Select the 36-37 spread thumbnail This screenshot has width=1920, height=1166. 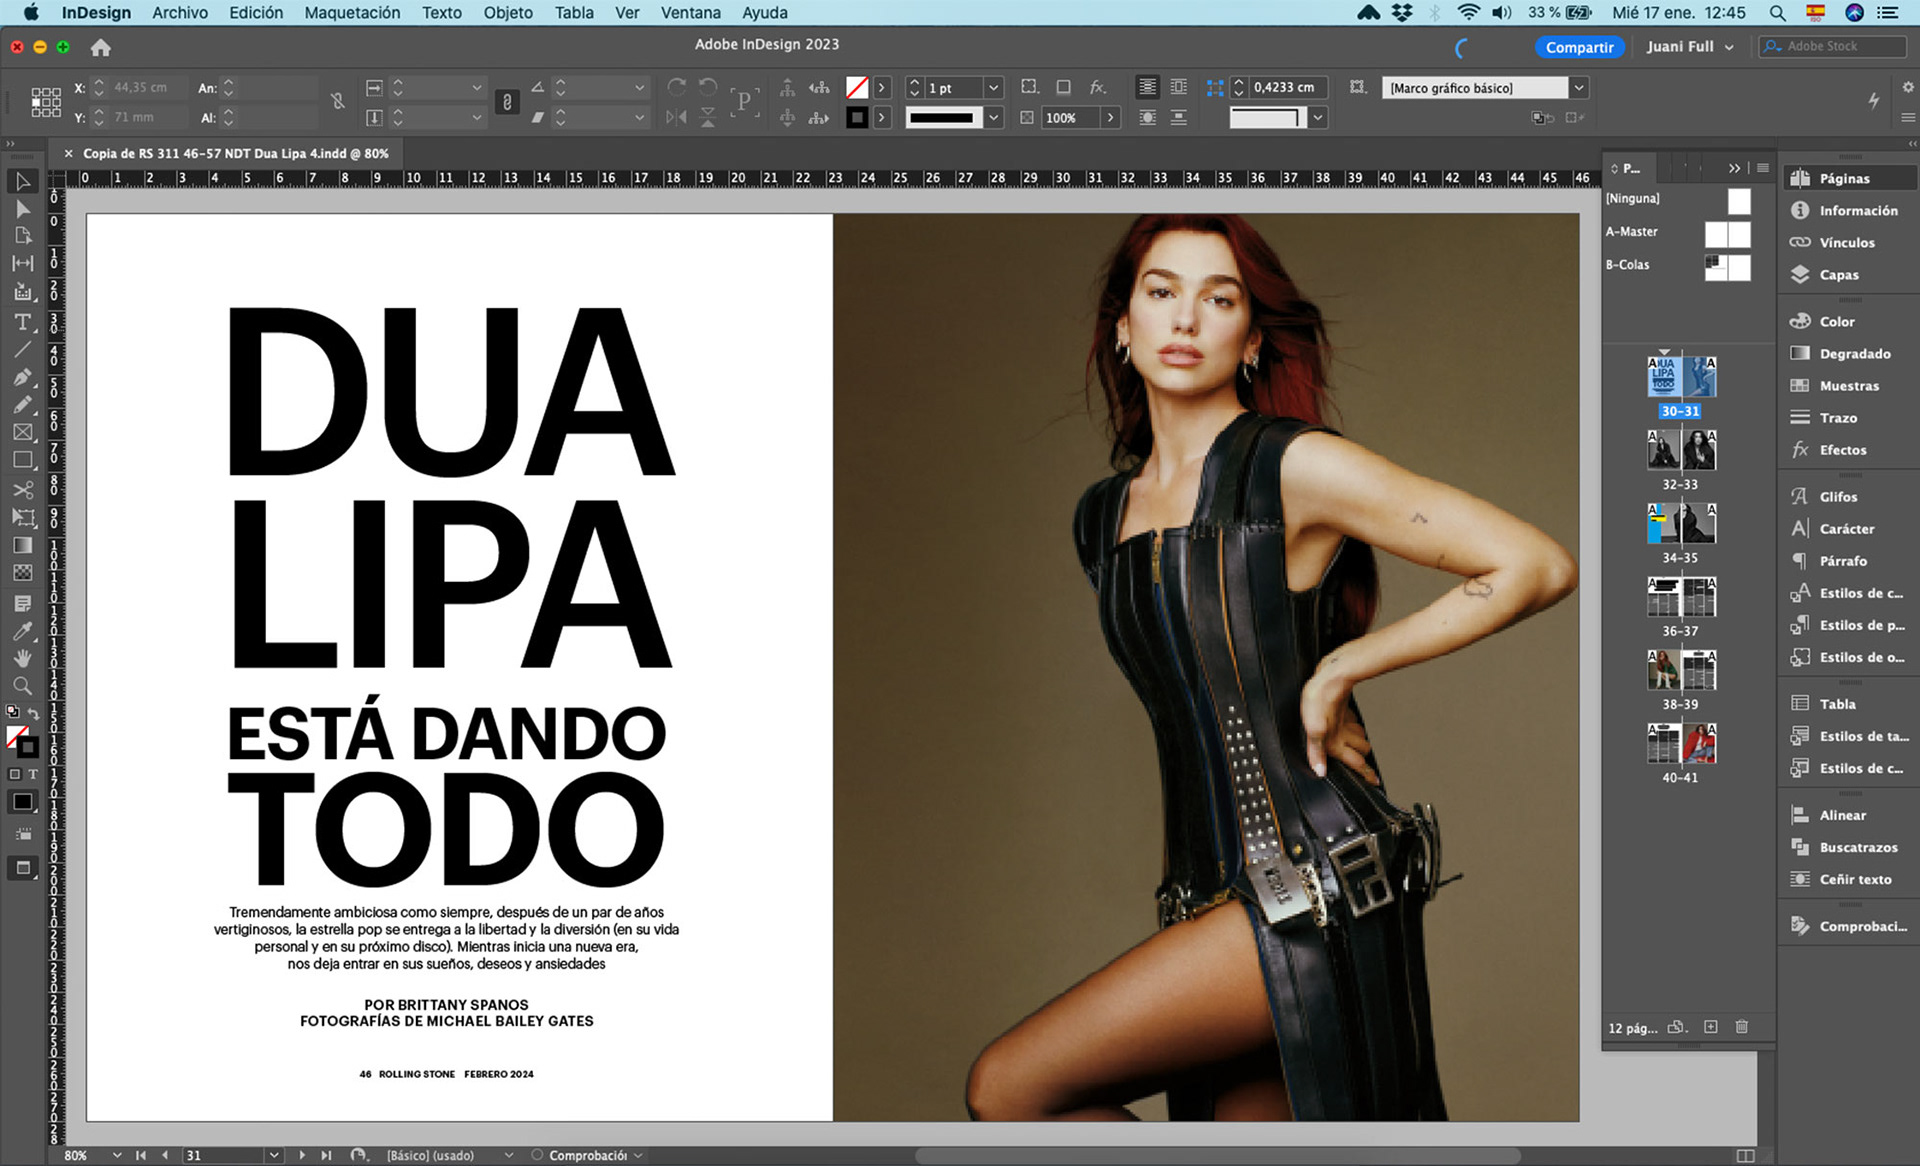[1680, 598]
